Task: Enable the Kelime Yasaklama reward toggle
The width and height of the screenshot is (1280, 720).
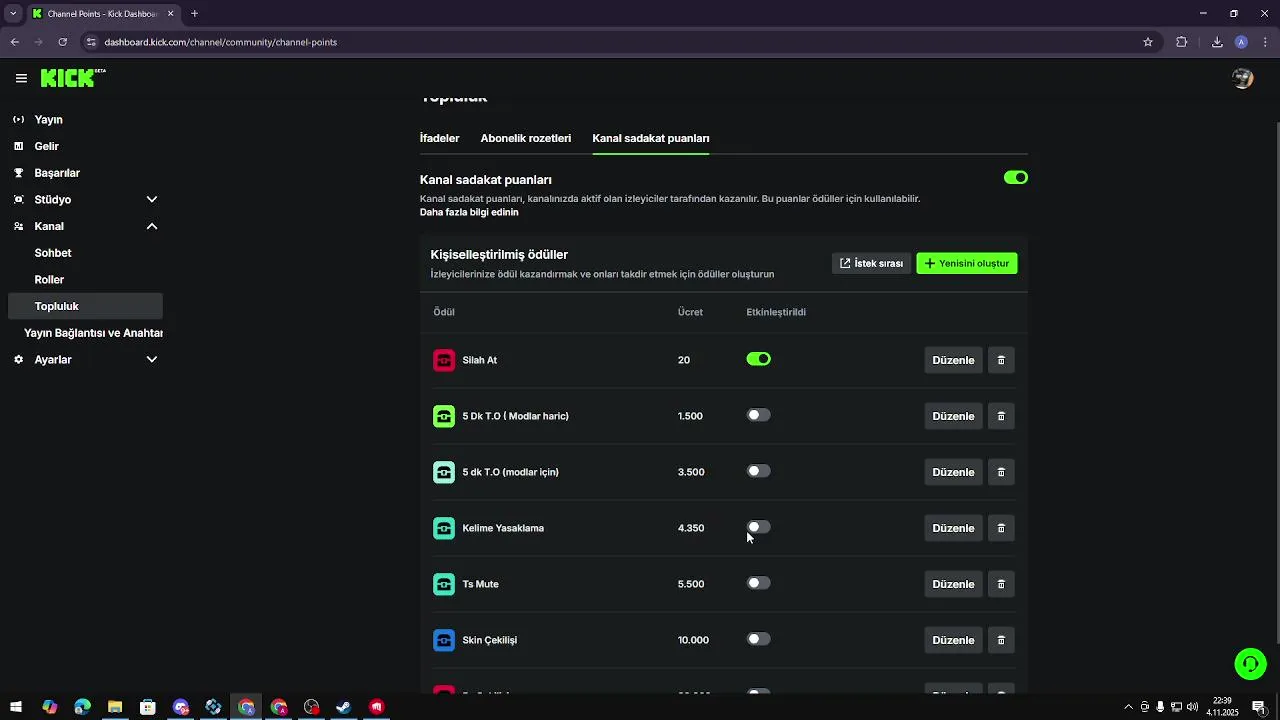Action: (x=758, y=527)
